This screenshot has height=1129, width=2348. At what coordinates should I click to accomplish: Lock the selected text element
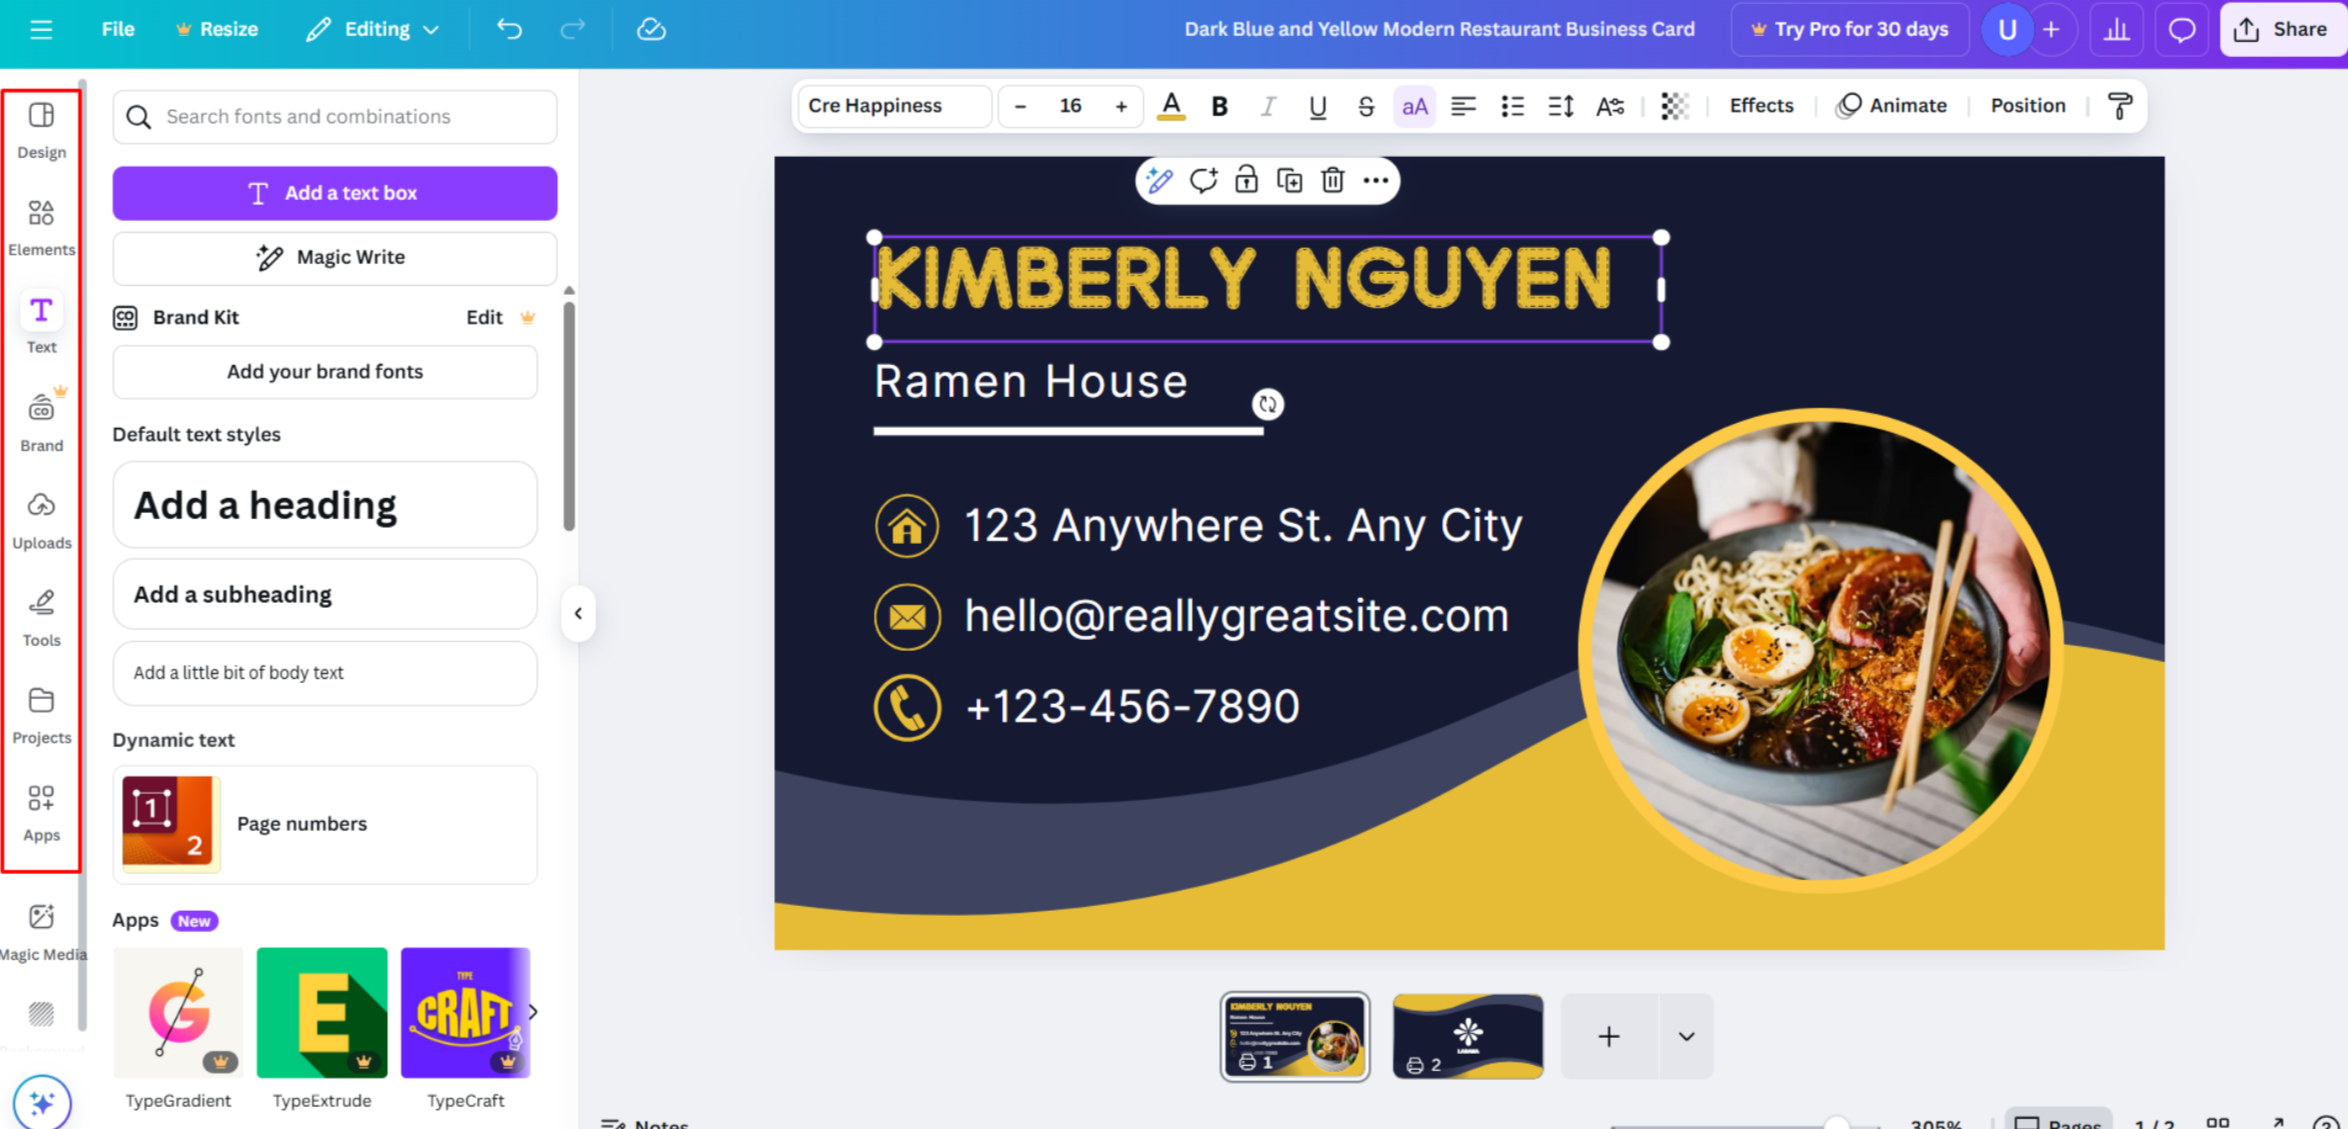coord(1246,181)
